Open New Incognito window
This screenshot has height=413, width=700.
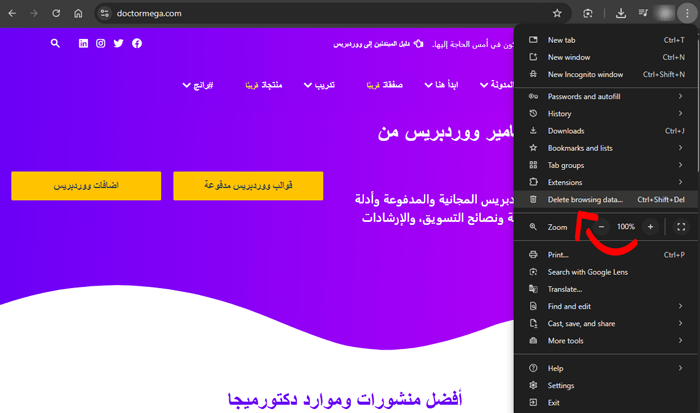pos(605,75)
